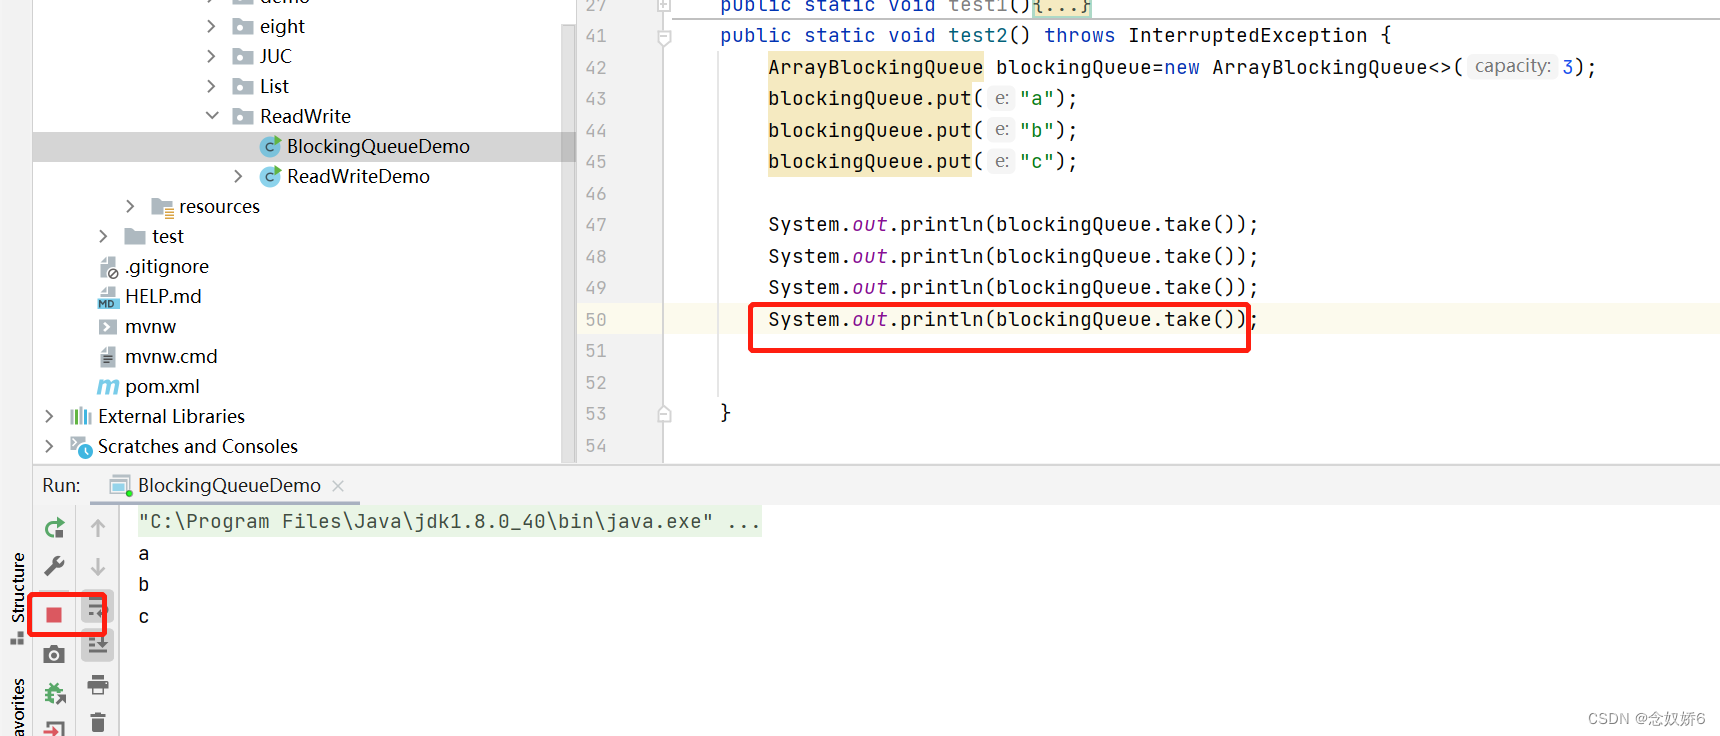The width and height of the screenshot is (1720, 736).
Task: Open the .gitignore file
Action: pyautogui.click(x=166, y=266)
